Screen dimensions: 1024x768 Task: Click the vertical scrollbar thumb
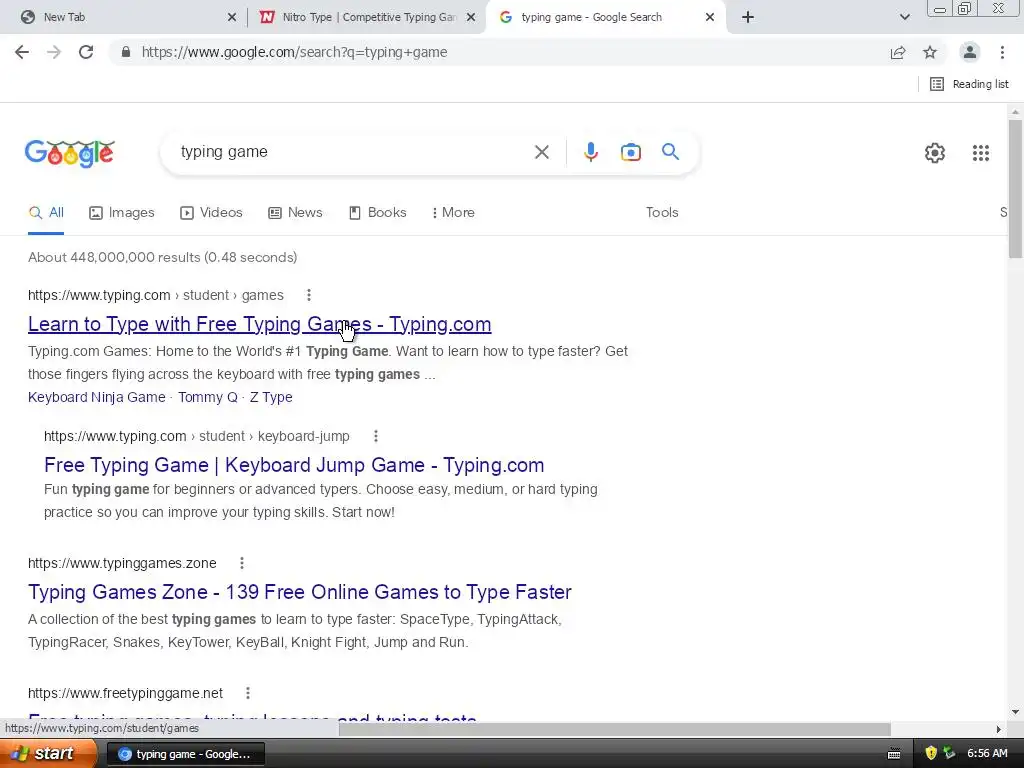point(1015,189)
